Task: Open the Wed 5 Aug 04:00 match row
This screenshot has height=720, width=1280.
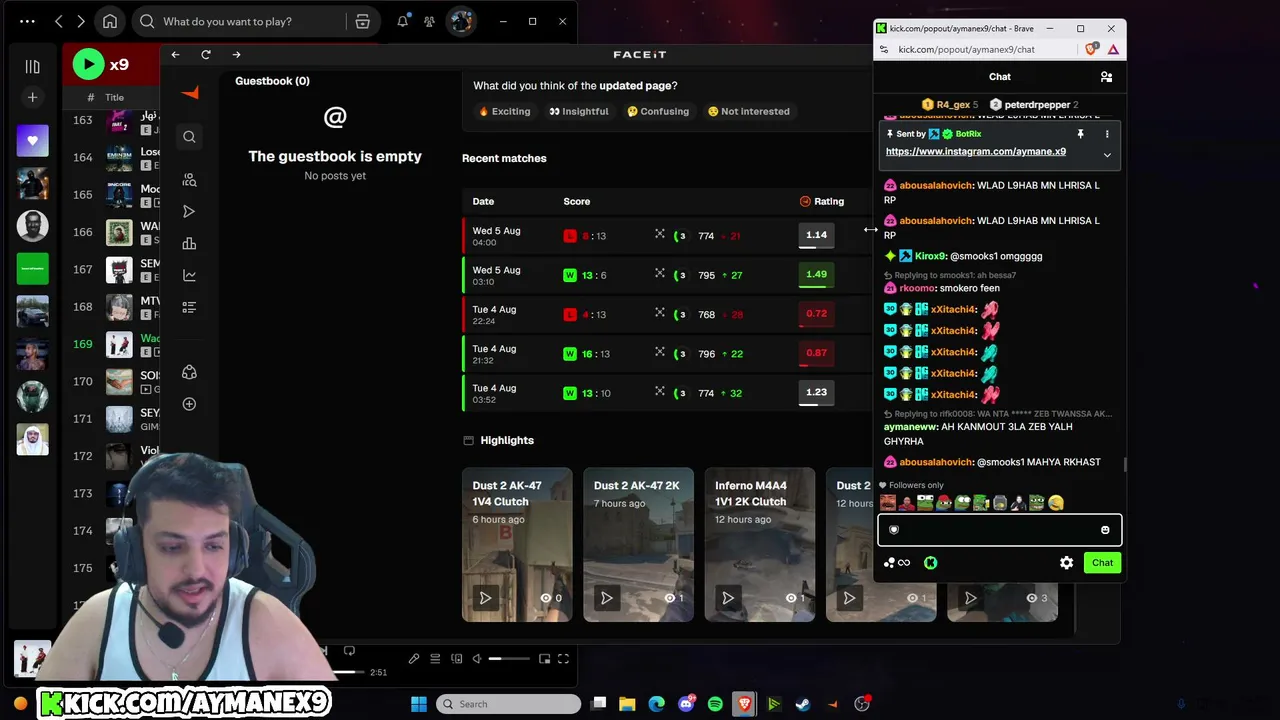Action: point(666,235)
